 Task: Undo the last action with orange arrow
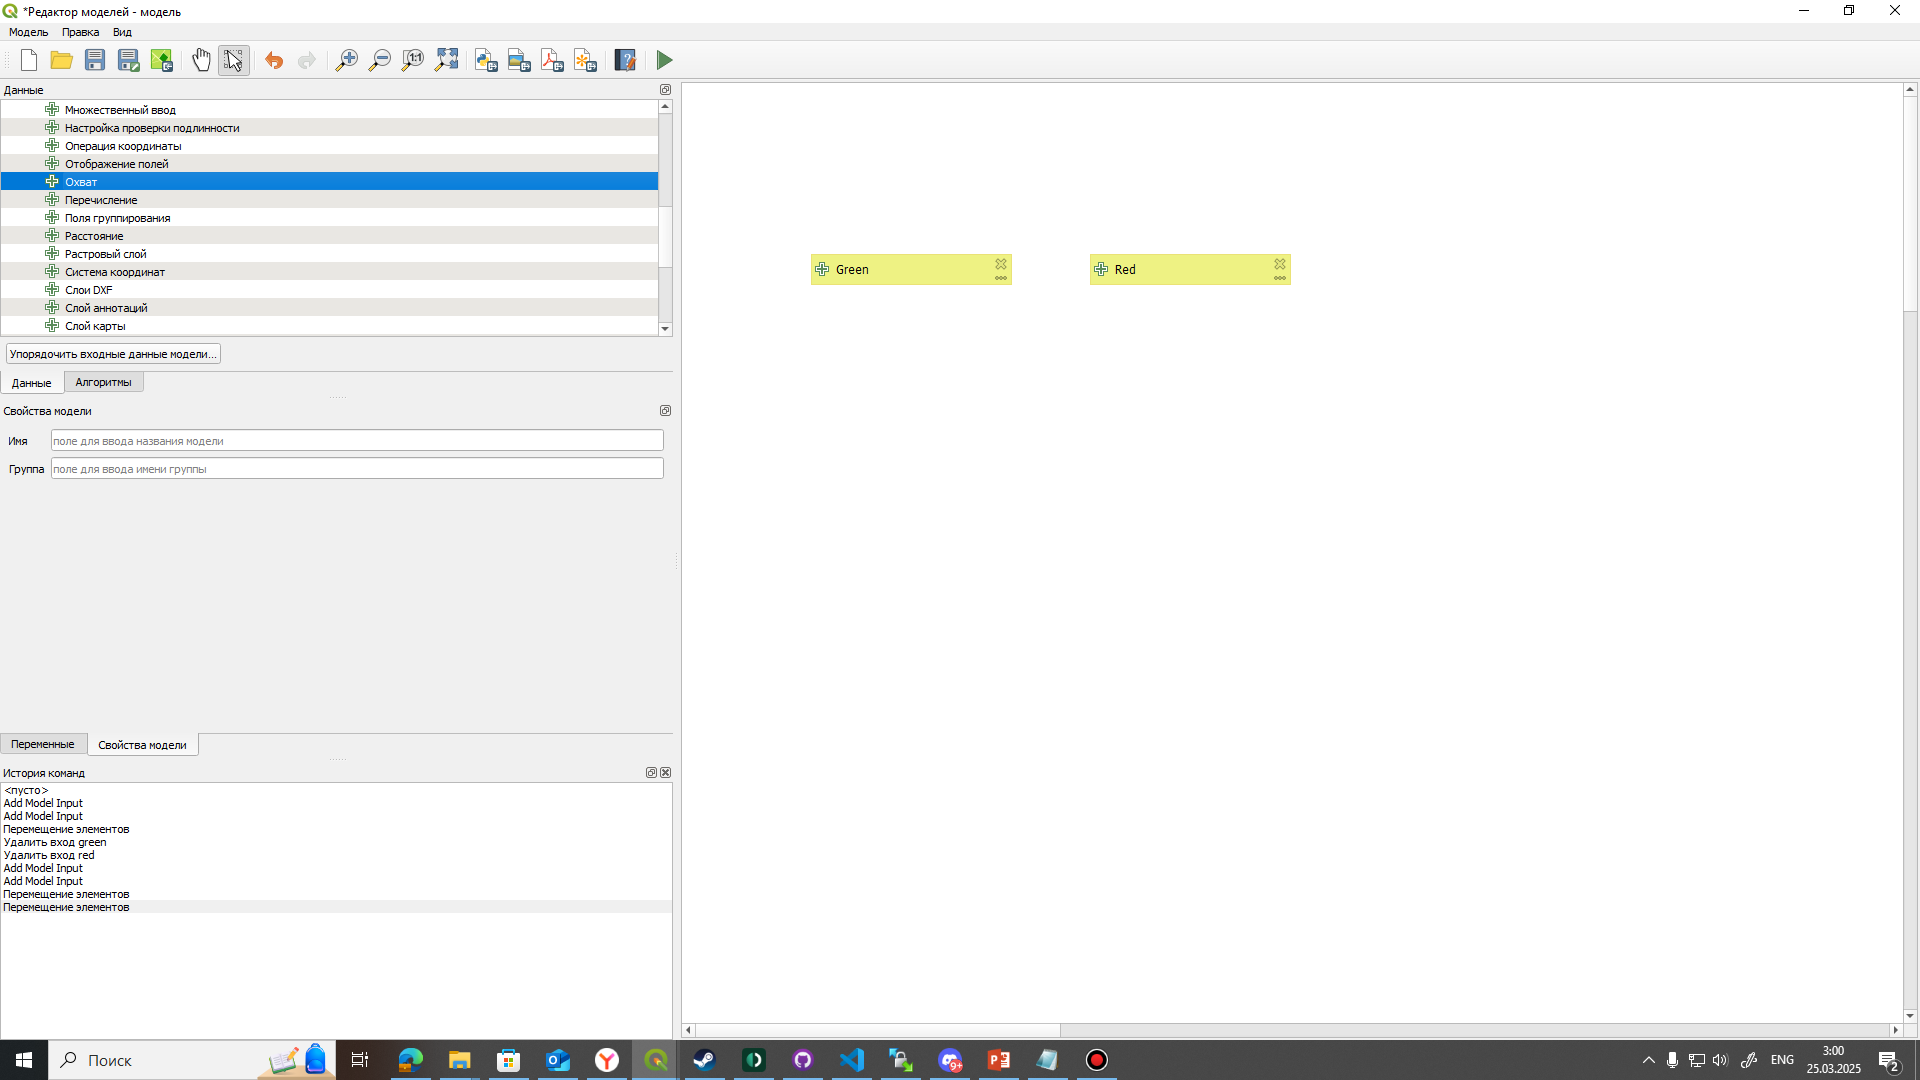[274, 61]
